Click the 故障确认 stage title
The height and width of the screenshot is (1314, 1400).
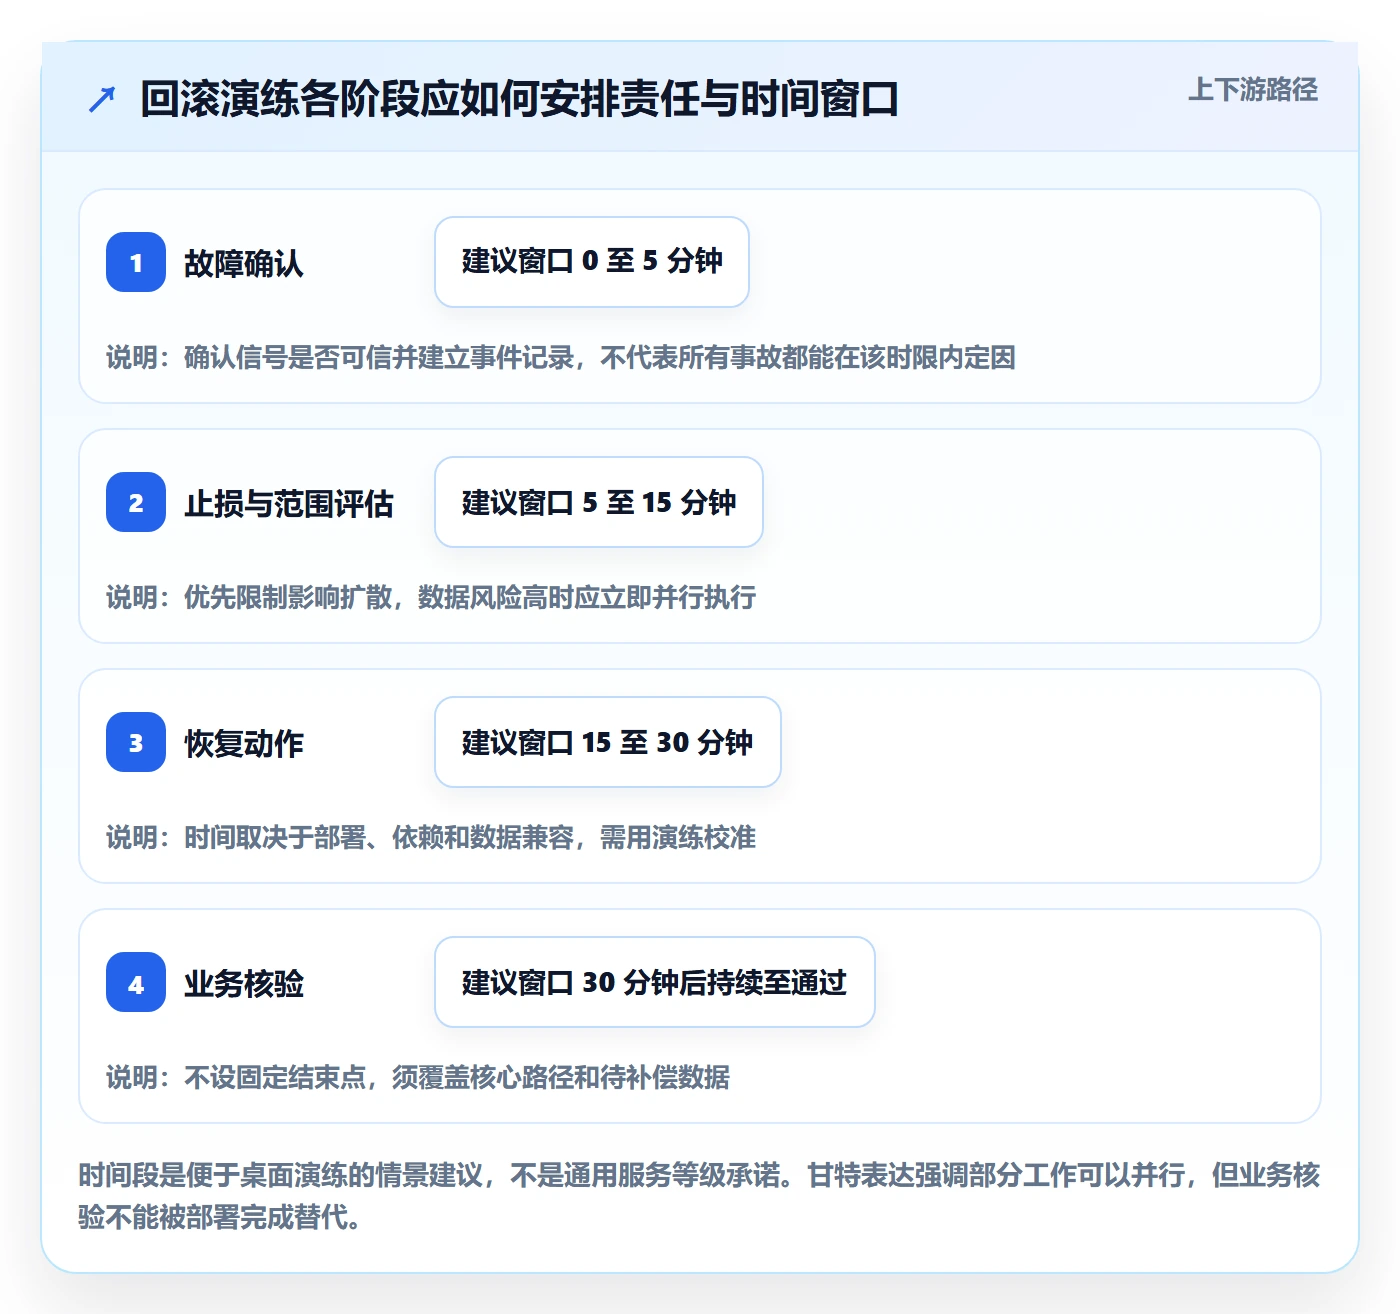pyautogui.click(x=244, y=264)
